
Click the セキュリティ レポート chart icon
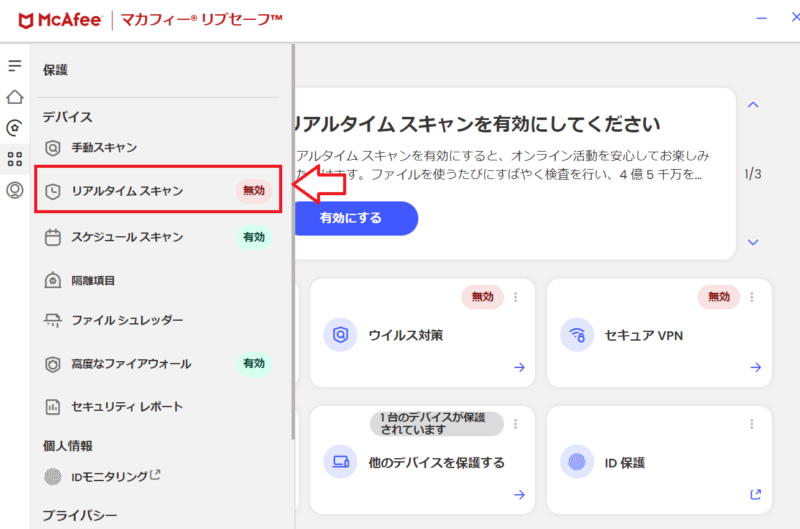click(53, 407)
